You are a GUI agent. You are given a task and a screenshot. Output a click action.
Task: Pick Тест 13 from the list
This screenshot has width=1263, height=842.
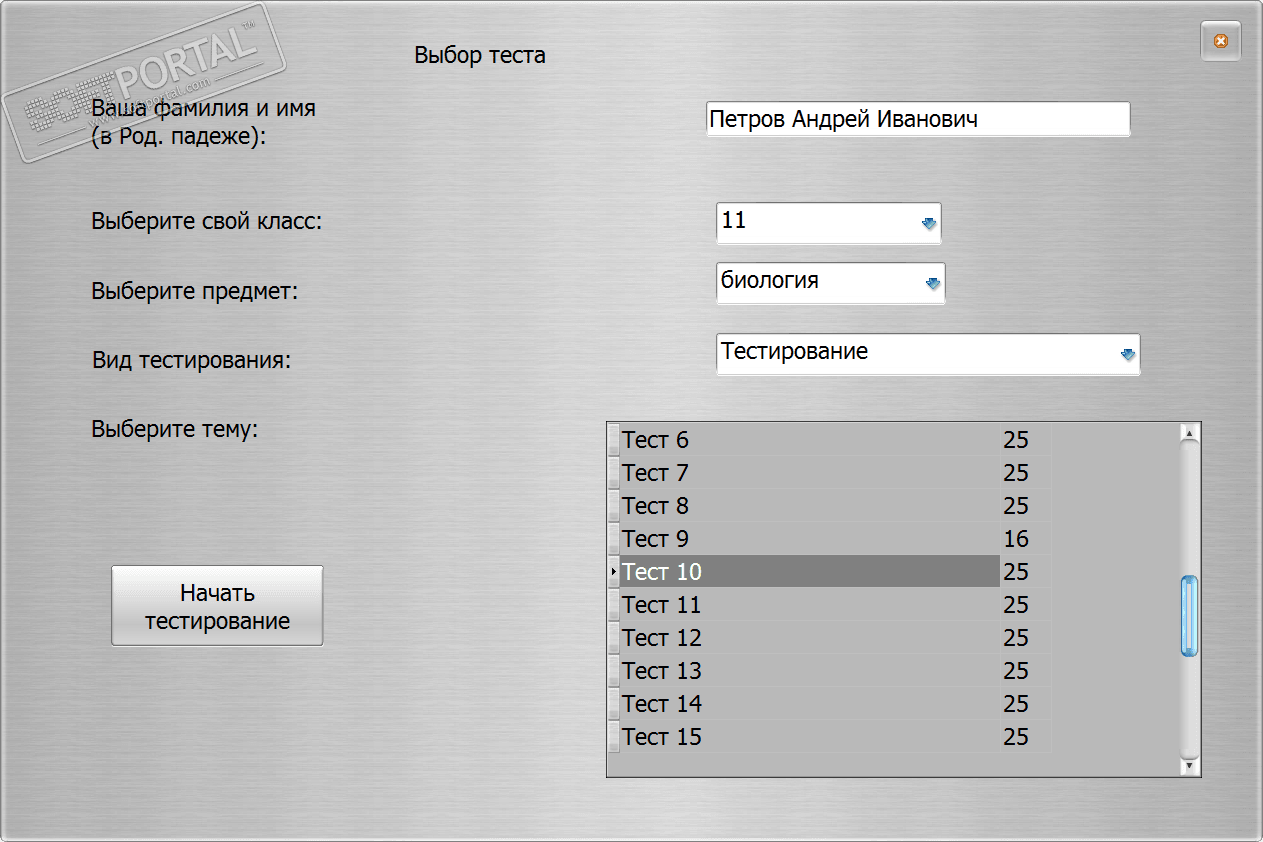(x=808, y=671)
